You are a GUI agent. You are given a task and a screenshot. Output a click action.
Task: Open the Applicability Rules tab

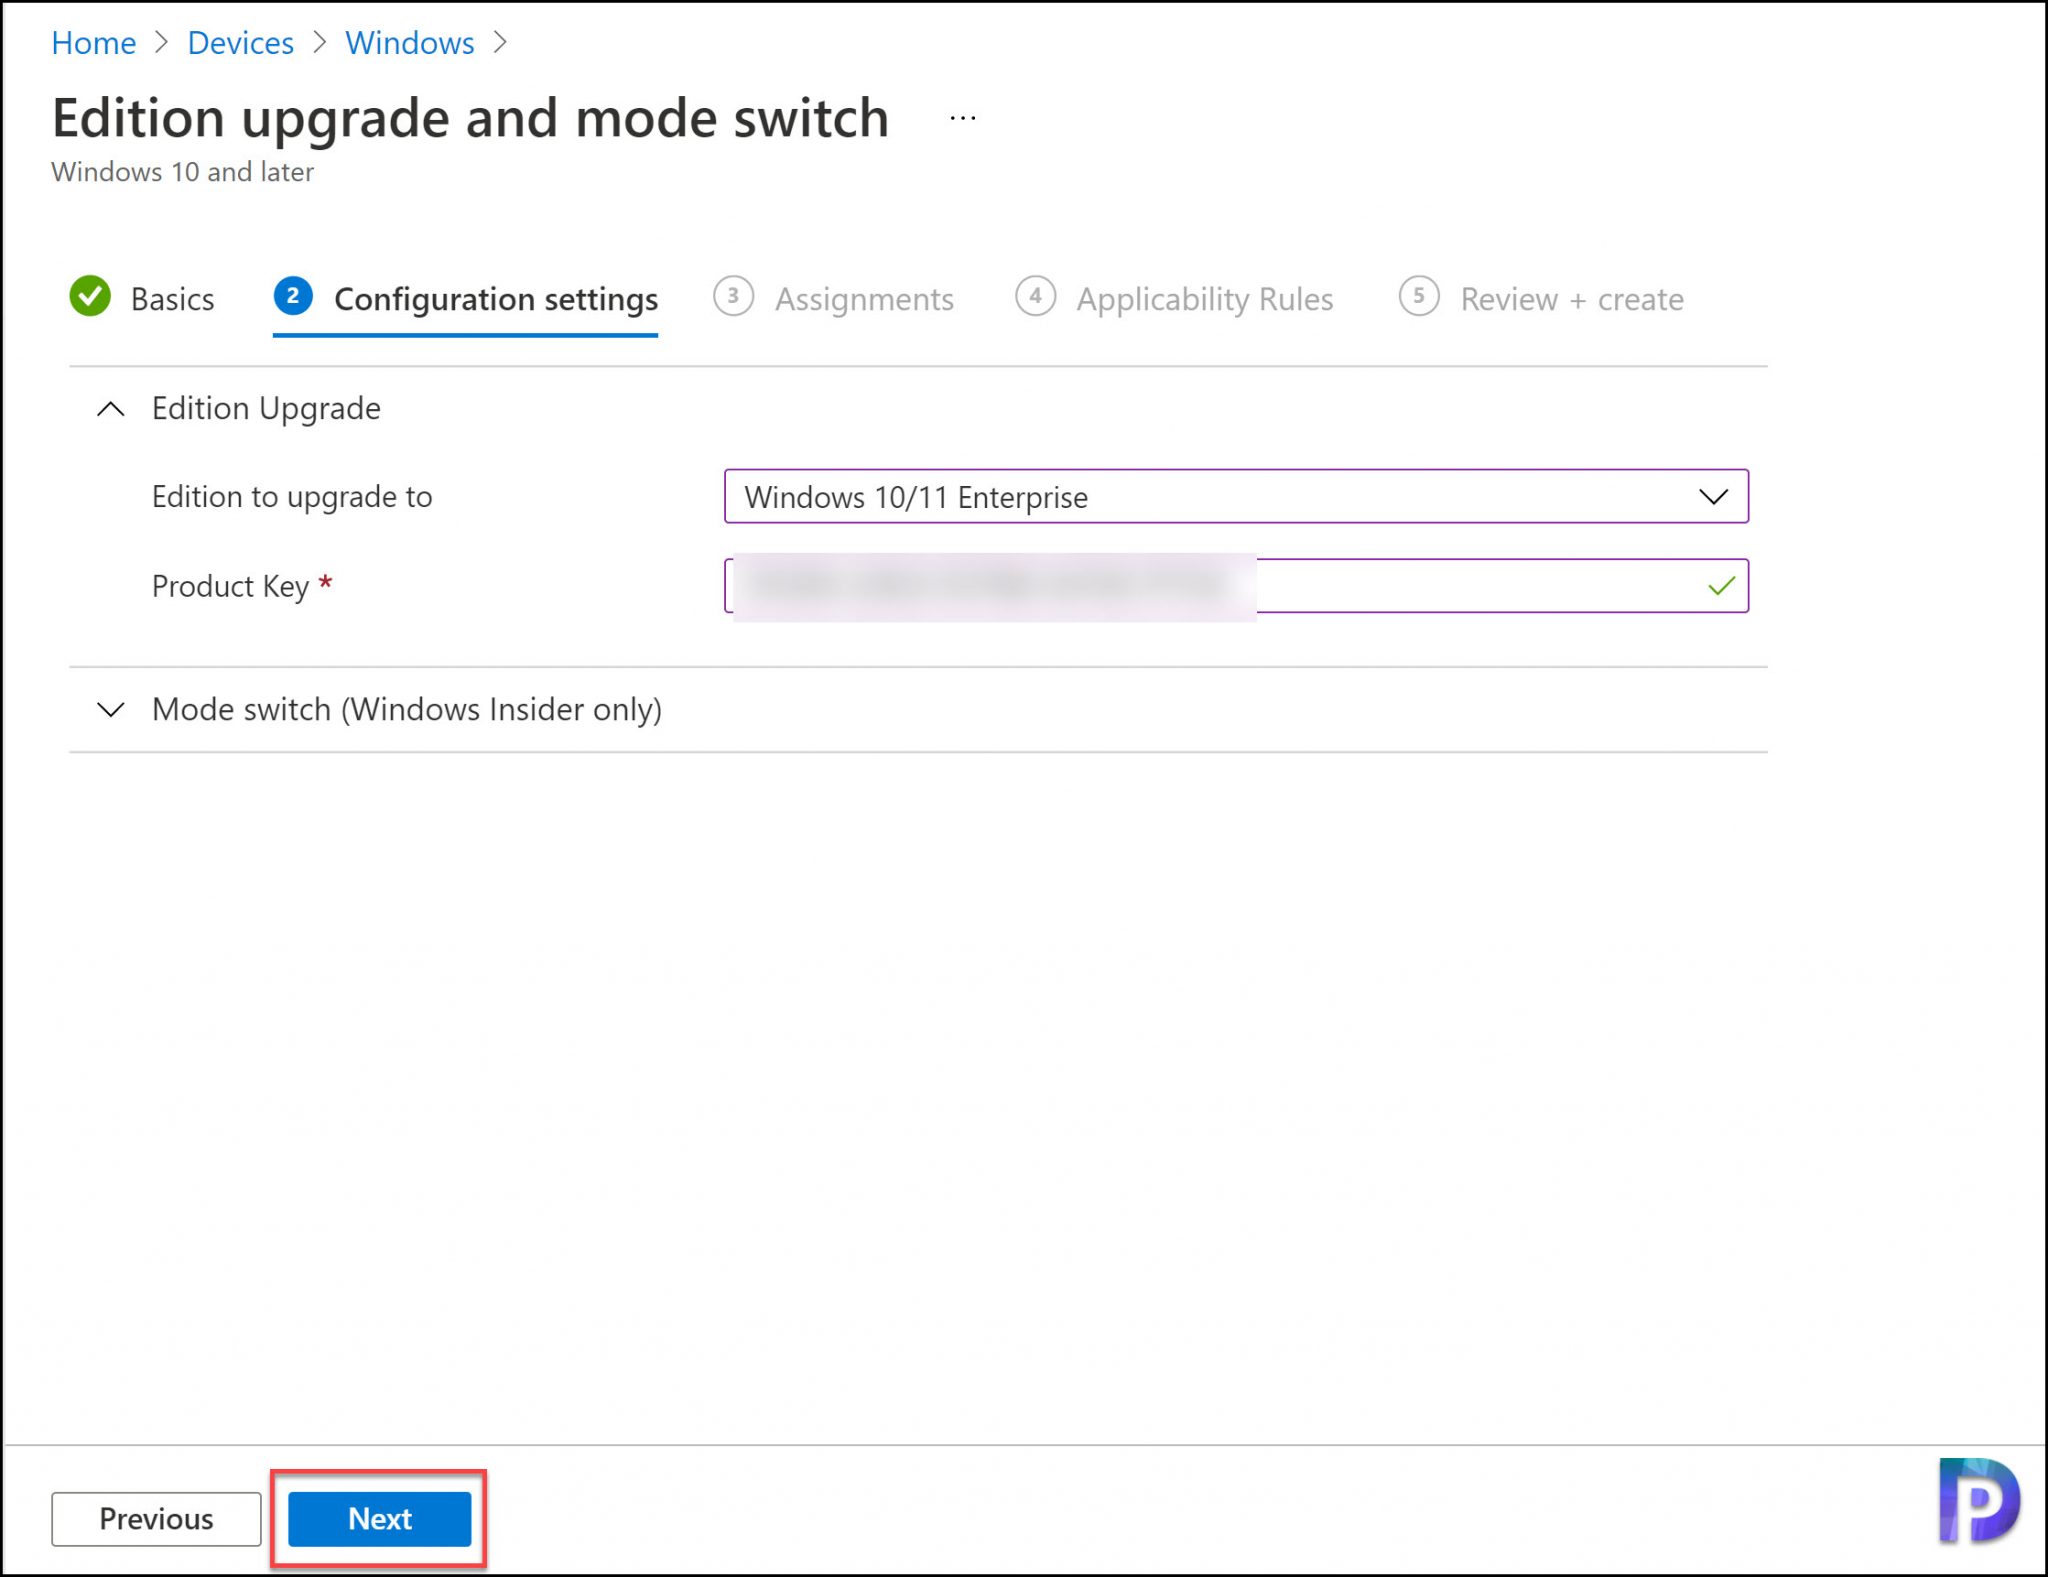pyautogui.click(x=1174, y=299)
